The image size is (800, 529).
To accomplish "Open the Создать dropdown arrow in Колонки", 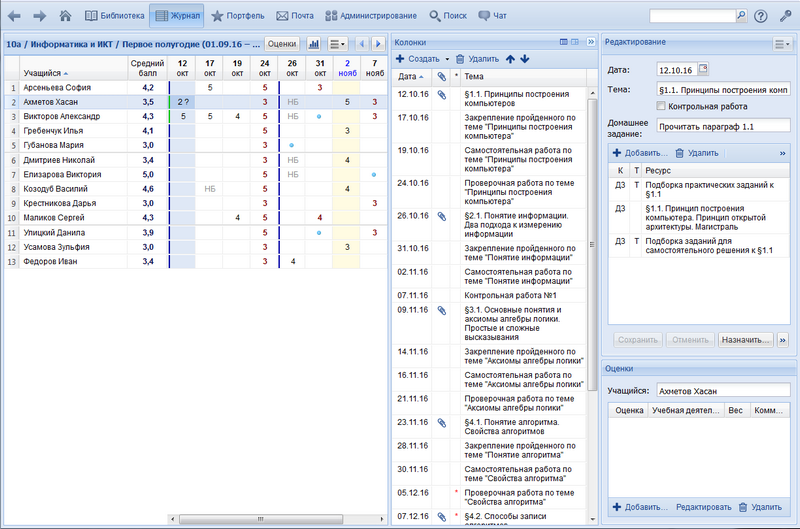I will (446, 60).
